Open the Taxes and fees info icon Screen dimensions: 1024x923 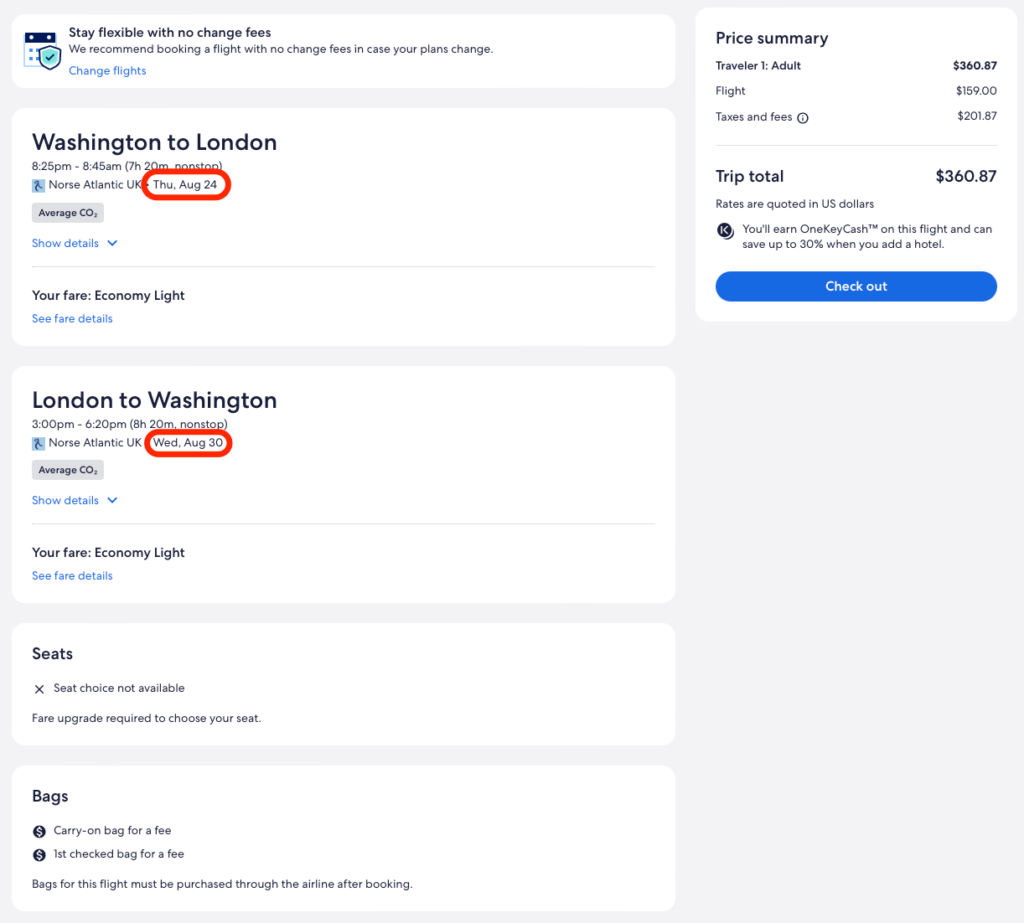[x=803, y=118]
